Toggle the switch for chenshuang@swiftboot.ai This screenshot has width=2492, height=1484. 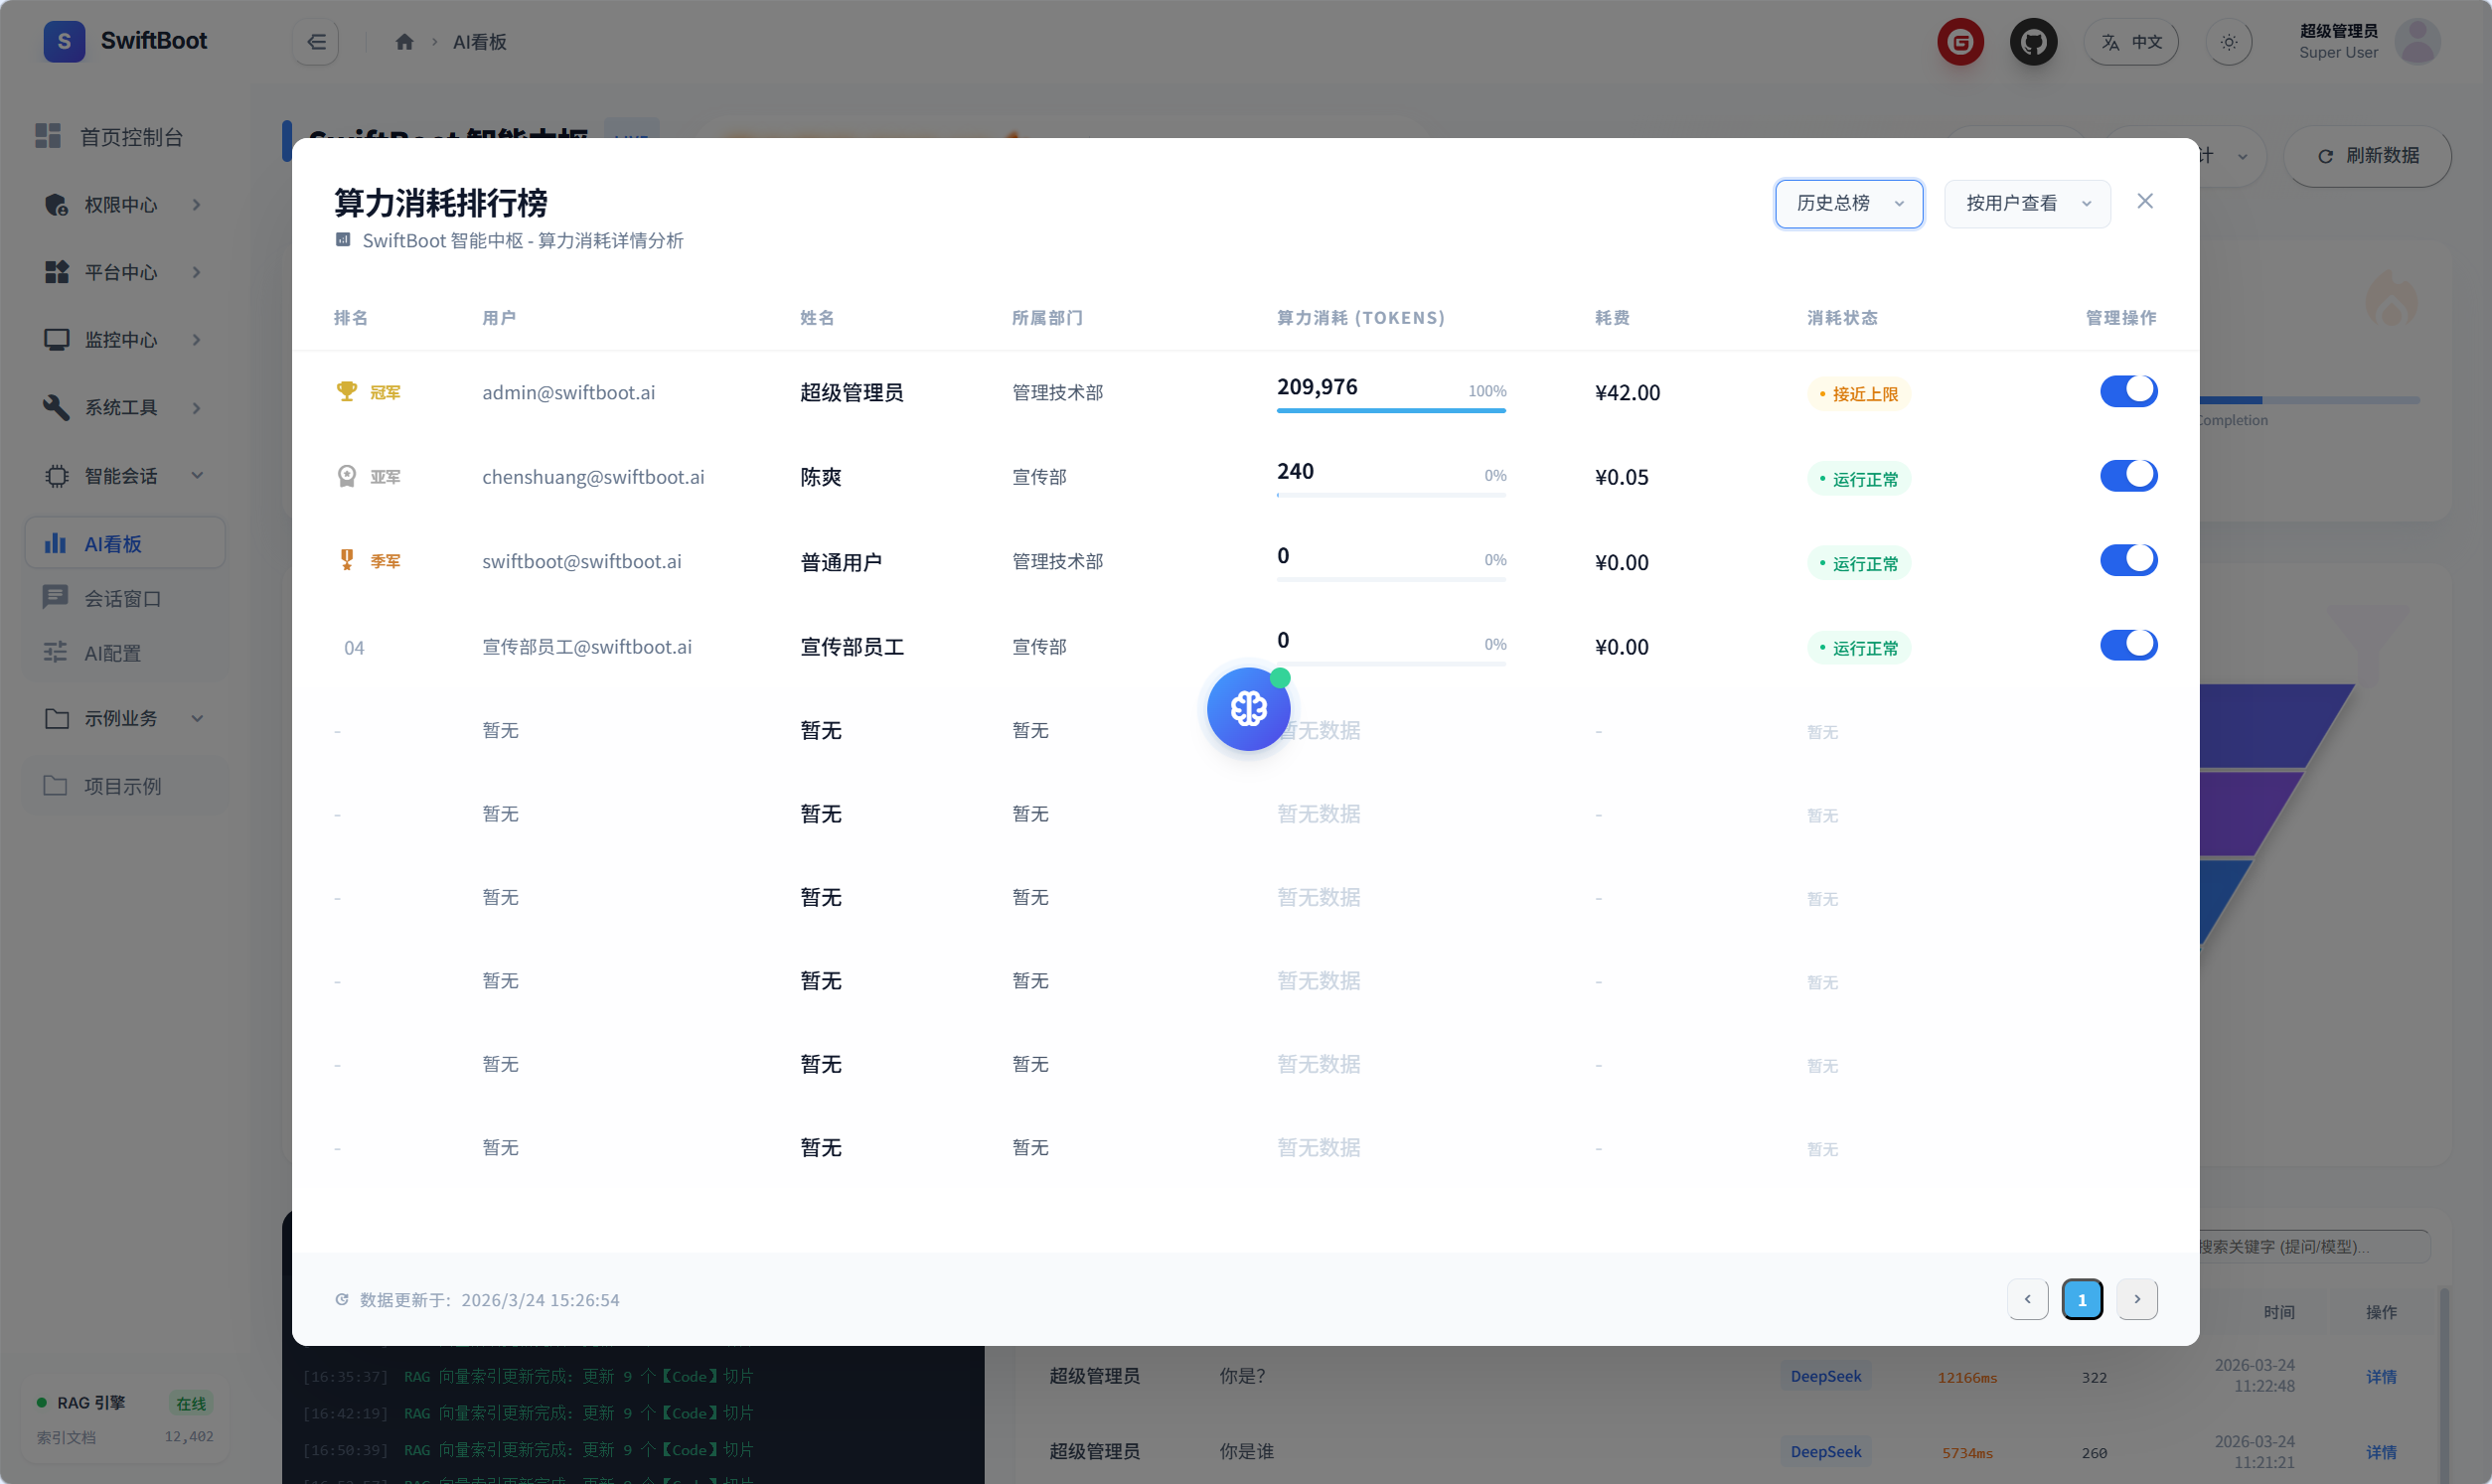(x=2127, y=475)
